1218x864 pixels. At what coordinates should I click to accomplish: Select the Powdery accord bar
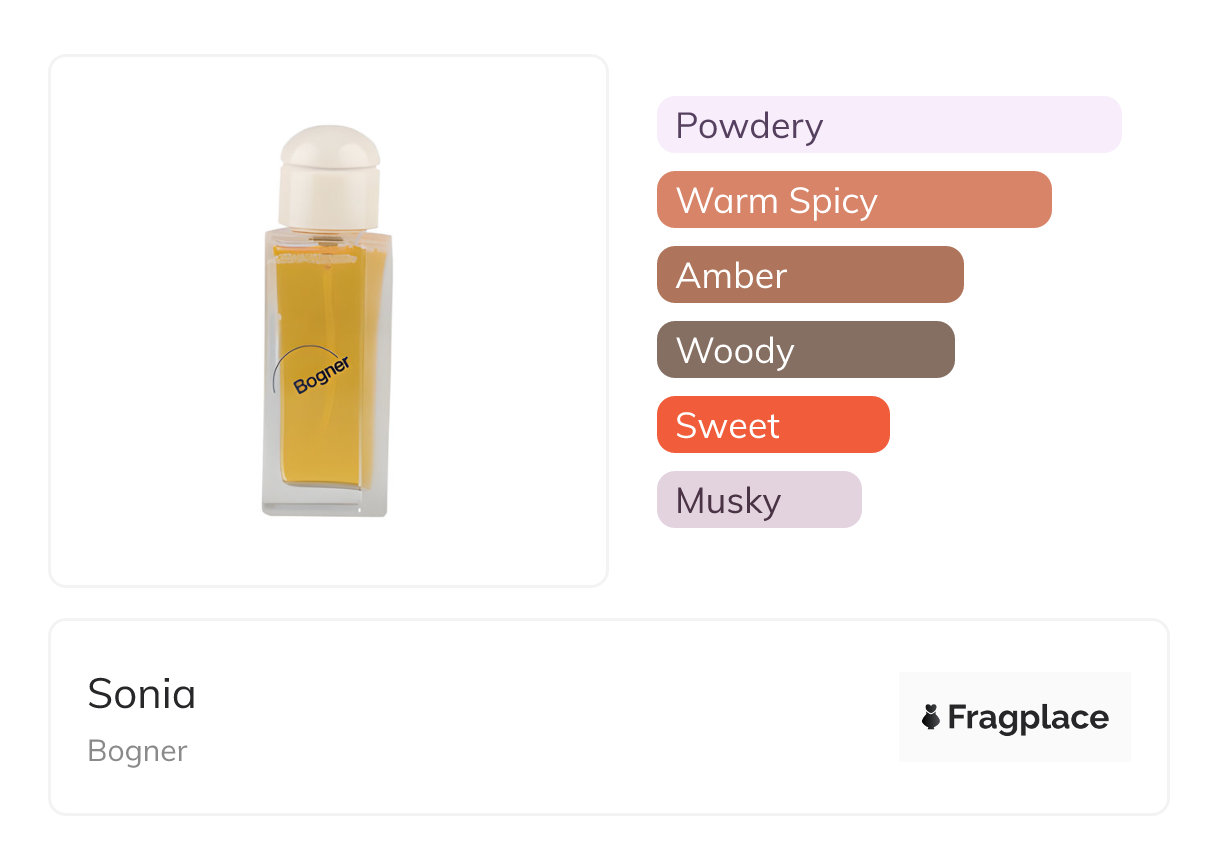pyautogui.click(x=888, y=125)
